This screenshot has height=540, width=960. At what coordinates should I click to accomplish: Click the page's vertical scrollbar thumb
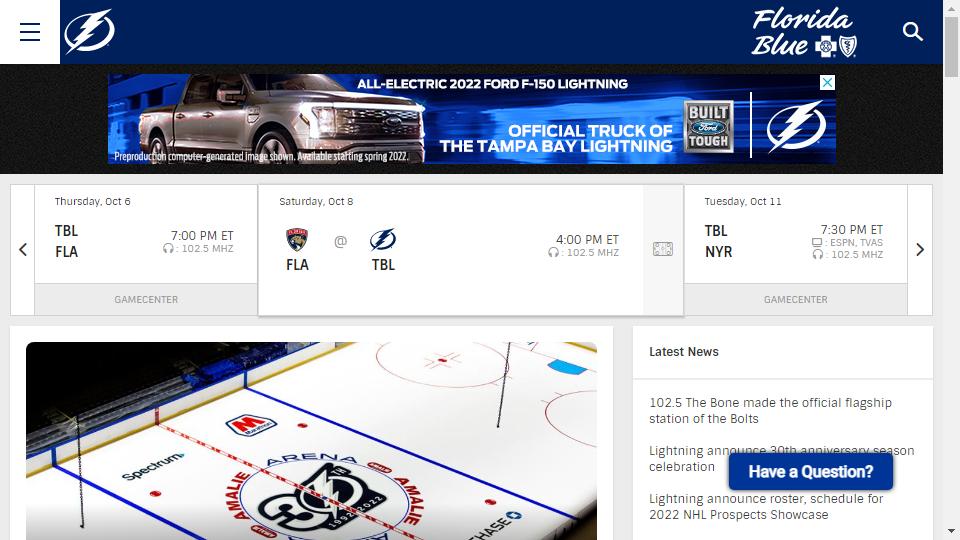(951, 45)
